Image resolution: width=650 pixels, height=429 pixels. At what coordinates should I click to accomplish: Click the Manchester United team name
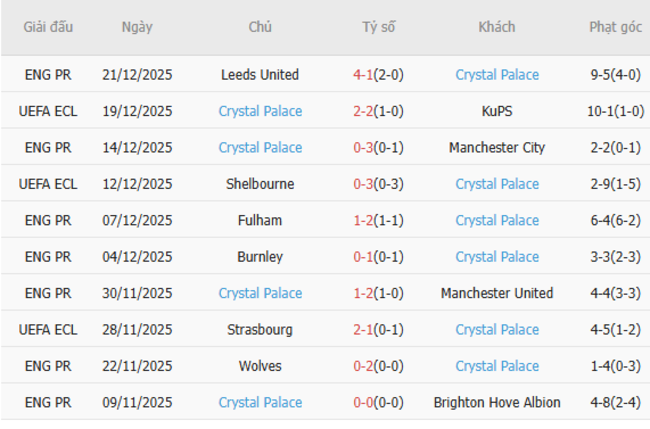tap(497, 293)
